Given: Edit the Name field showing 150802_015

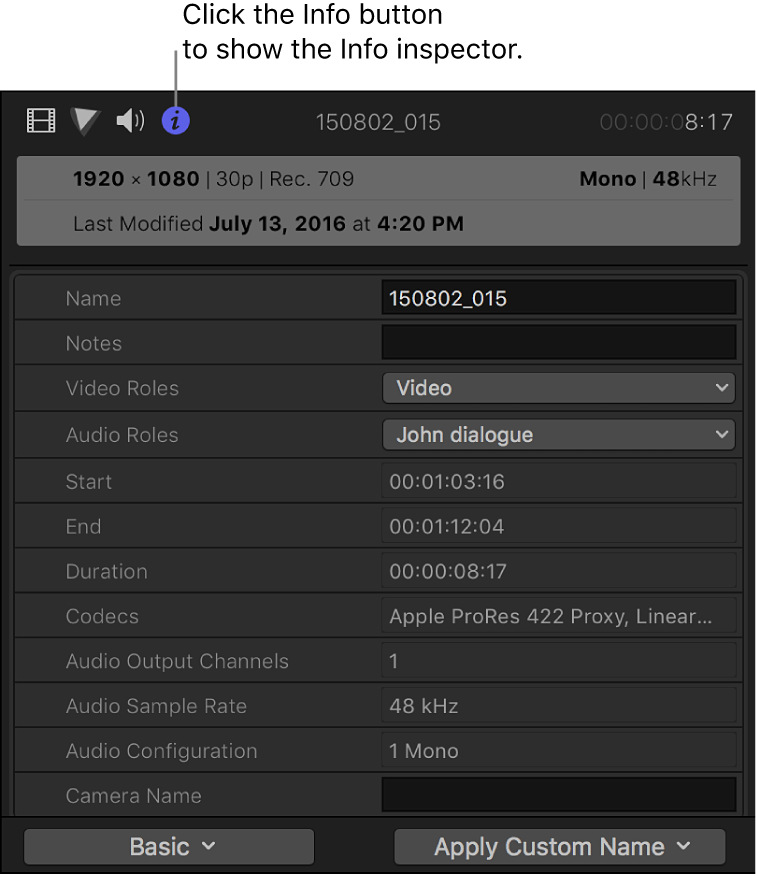Looking at the screenshot, I should click(x=558, y=297).
